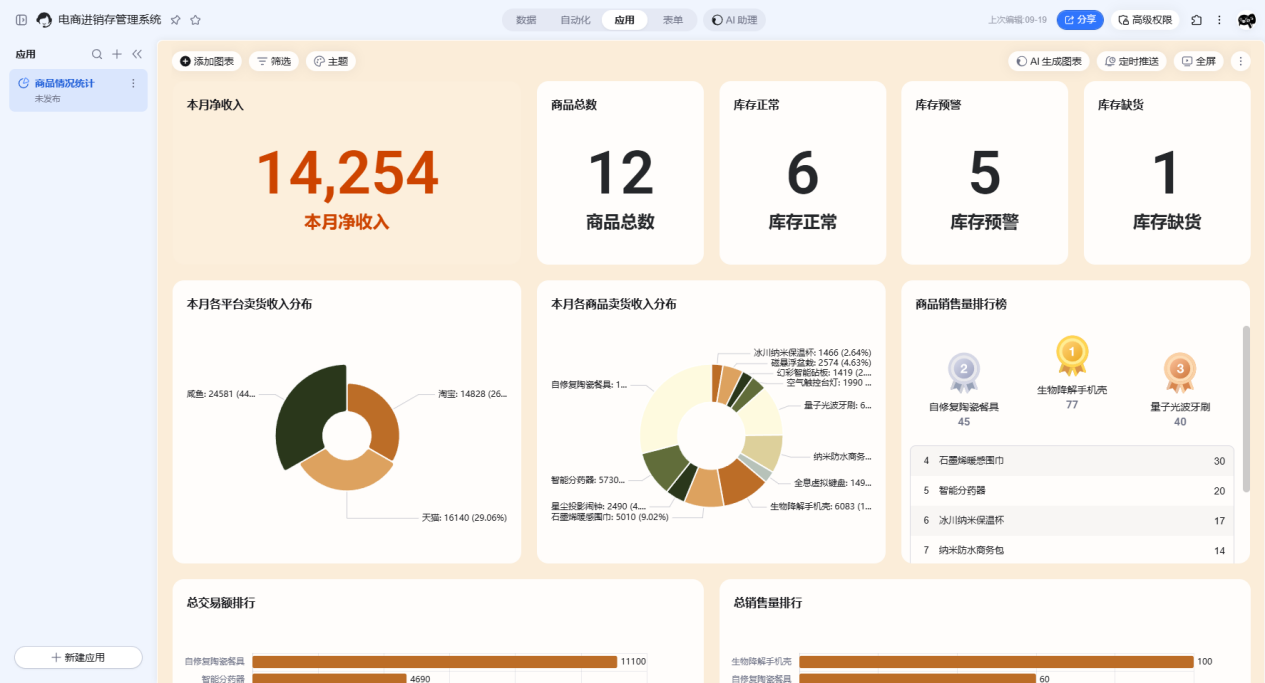Click the pin icon beside the title
Image resolution: width=1265 pixels, height=683 pixels.
pyautogui.click(x=176, y=20)
